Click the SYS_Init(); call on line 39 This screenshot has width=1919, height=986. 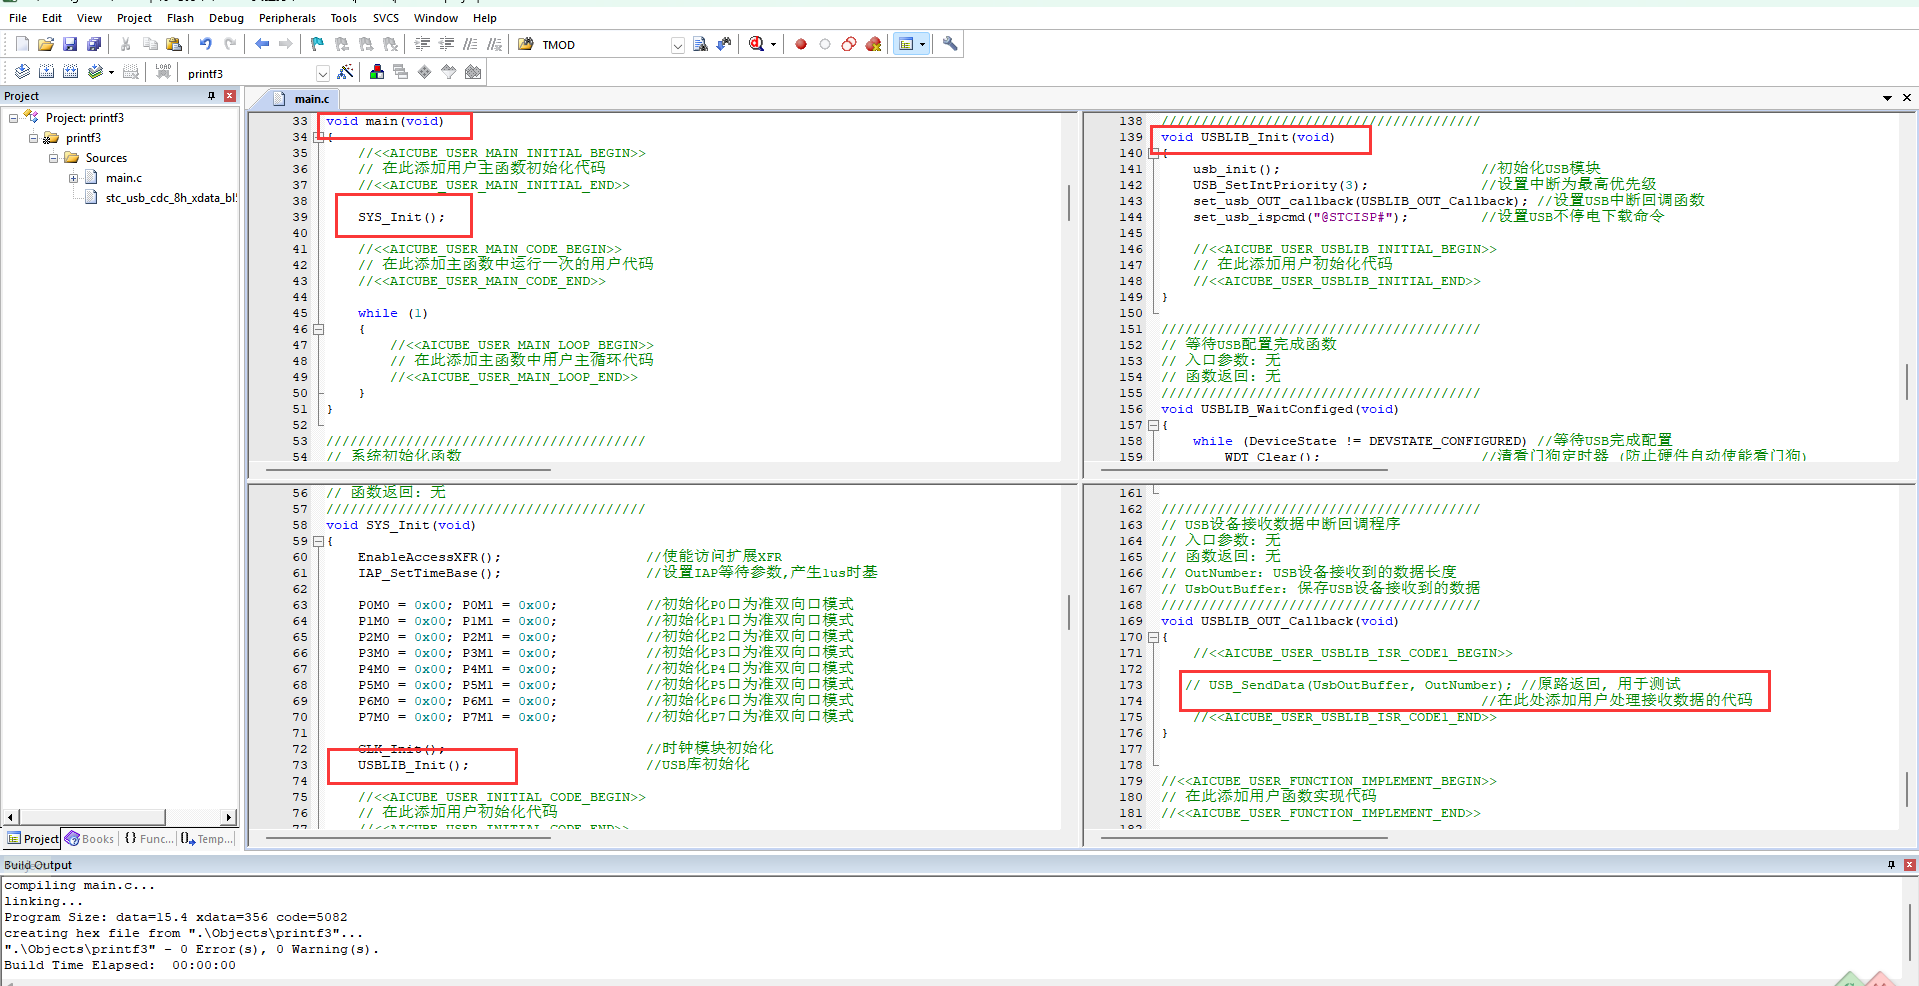tap(401, 217)
